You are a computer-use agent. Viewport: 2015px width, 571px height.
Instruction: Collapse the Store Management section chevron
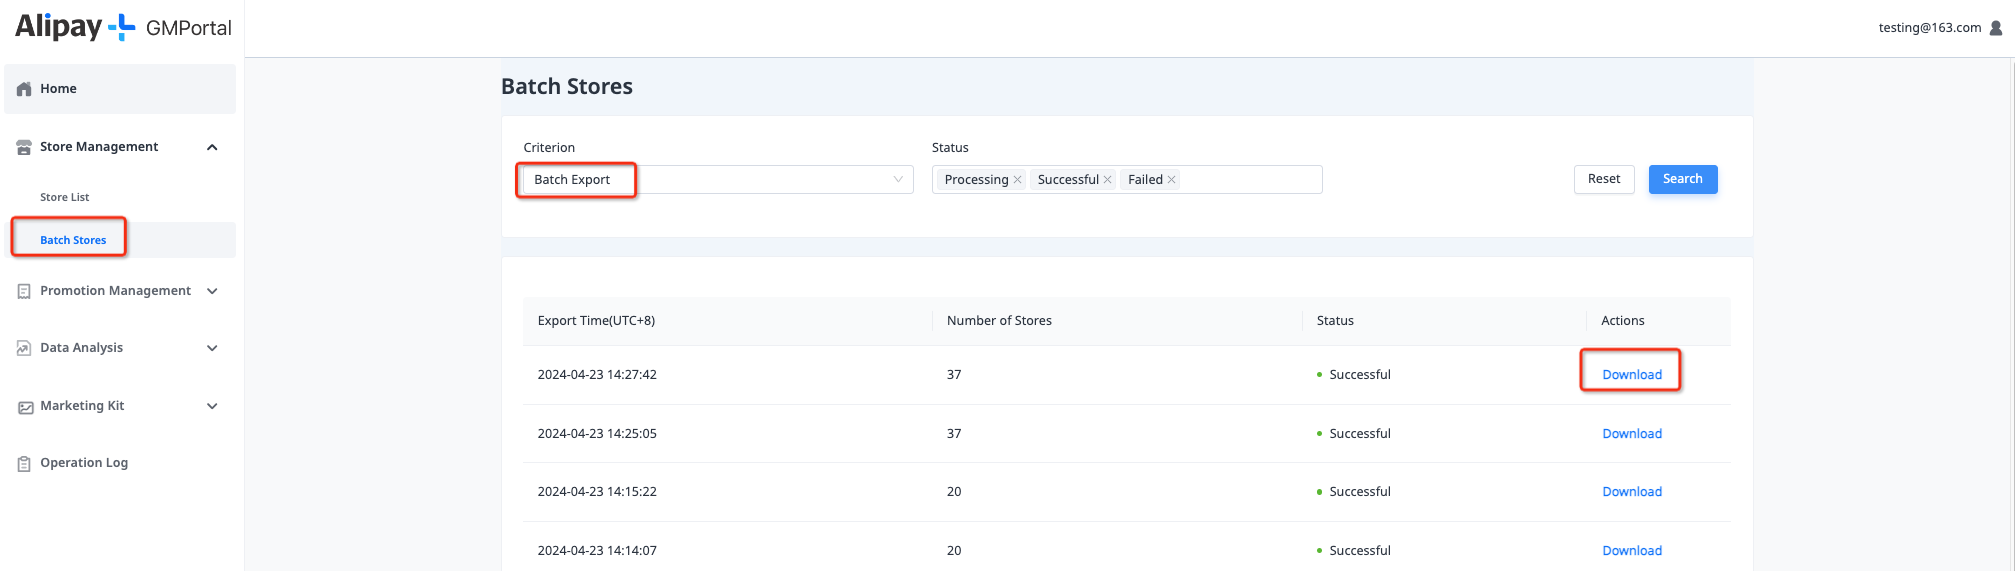pos(212,147)
